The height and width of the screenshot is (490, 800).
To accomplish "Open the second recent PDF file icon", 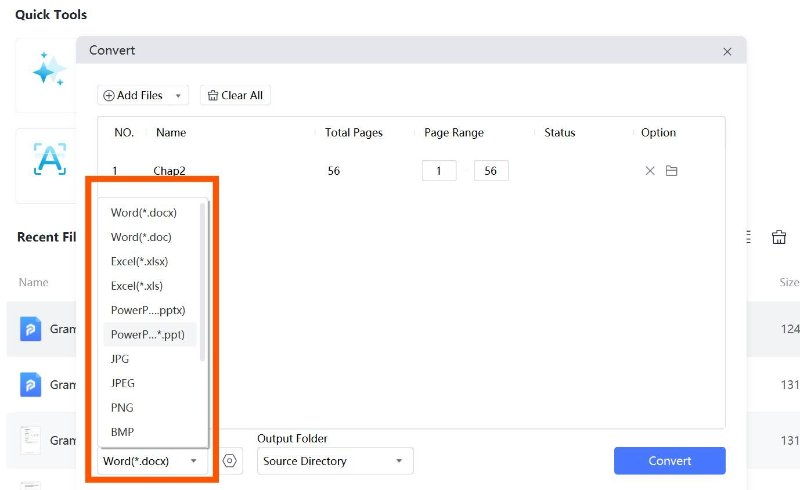I will click(31, 385).
